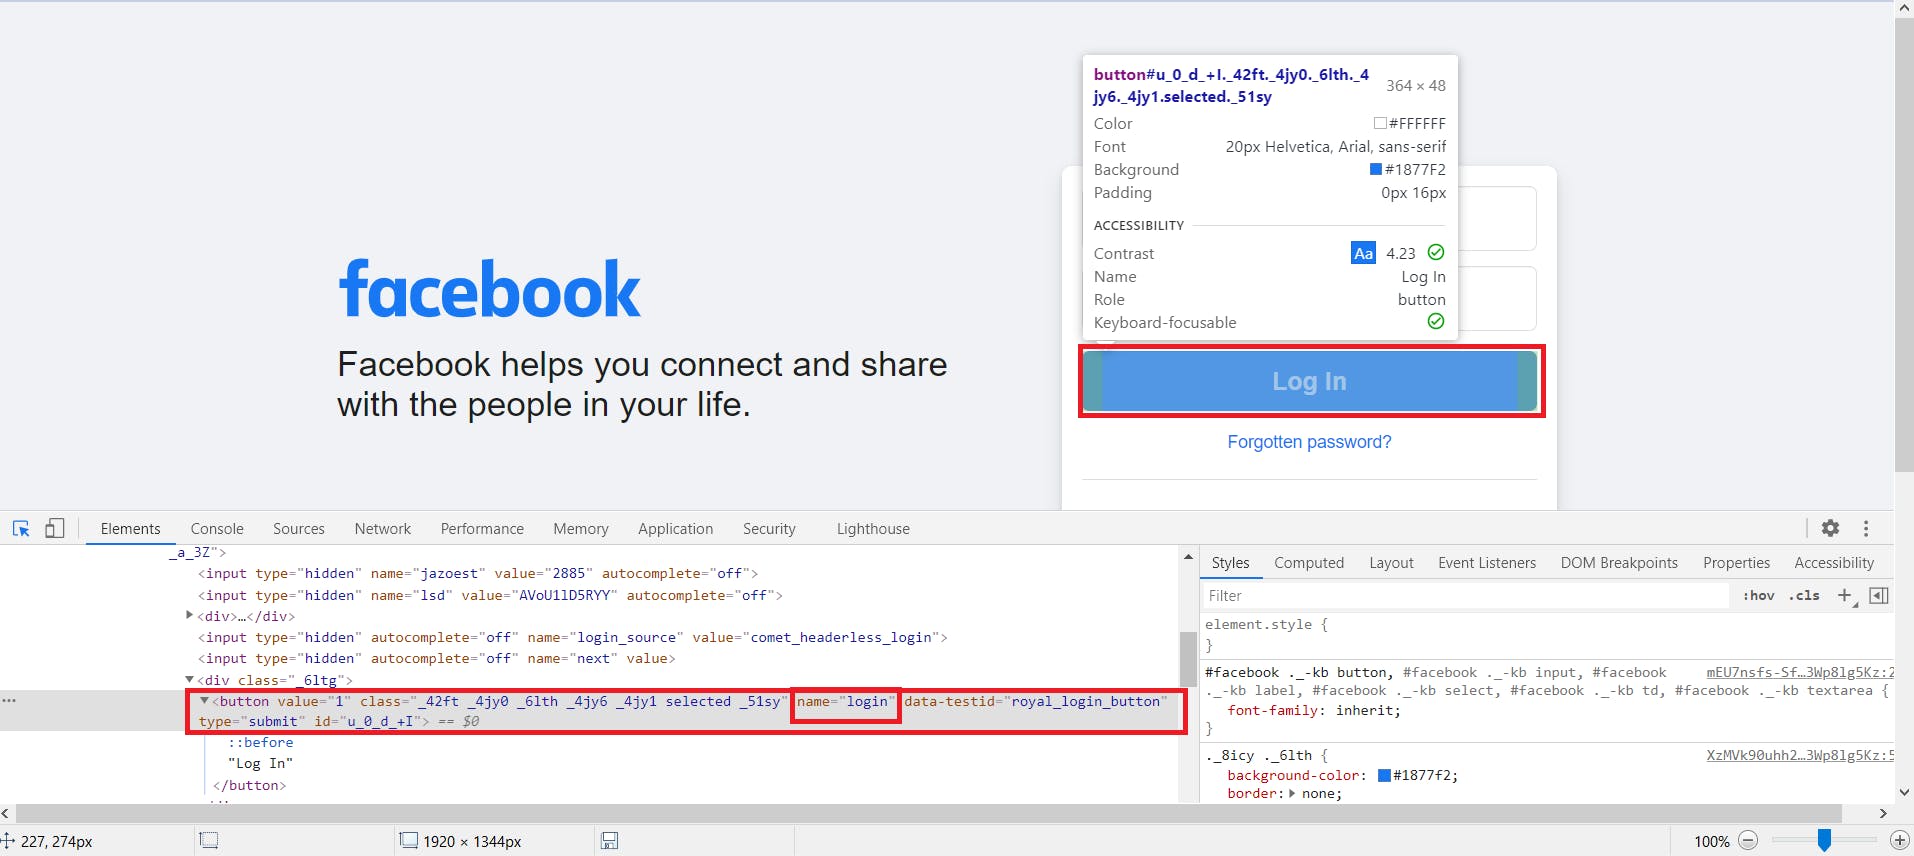Viewport: 1914px width, 856px height.
Task: Select the hidden input named next
Action: point(436,658)
